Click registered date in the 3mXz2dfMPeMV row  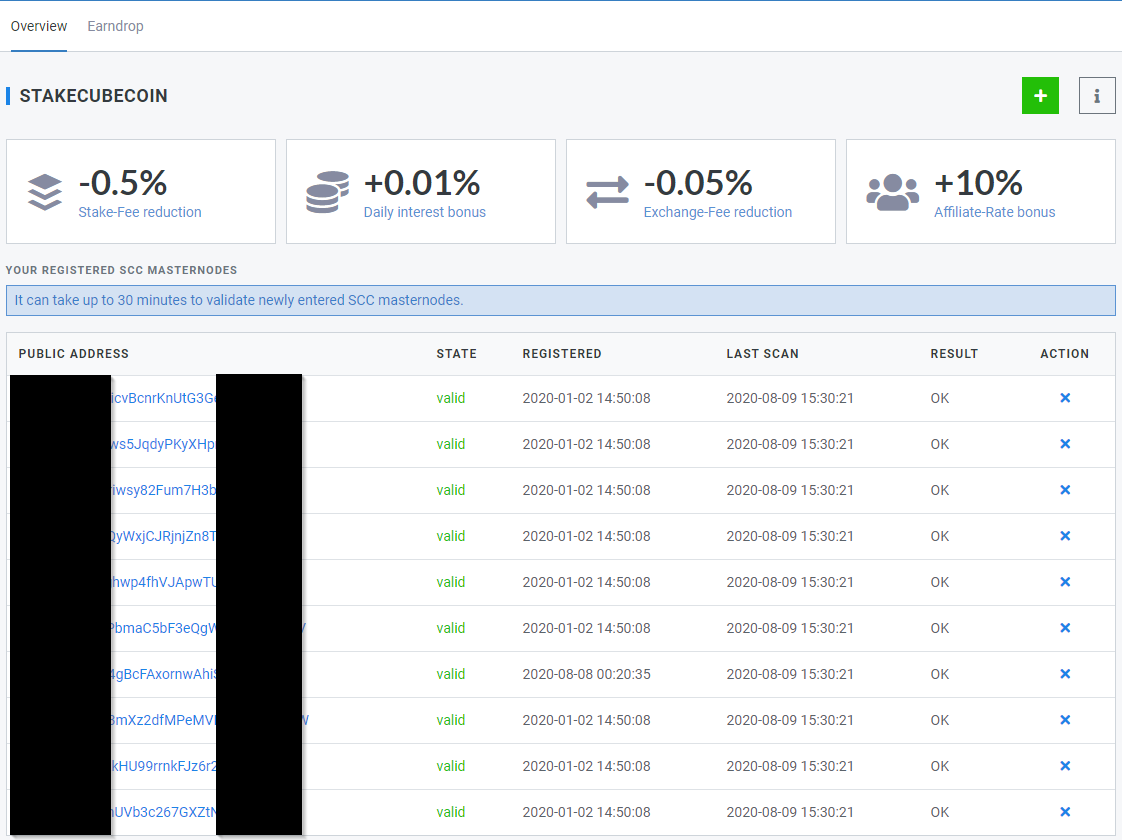pyautogui.click(x=587, y=720)
